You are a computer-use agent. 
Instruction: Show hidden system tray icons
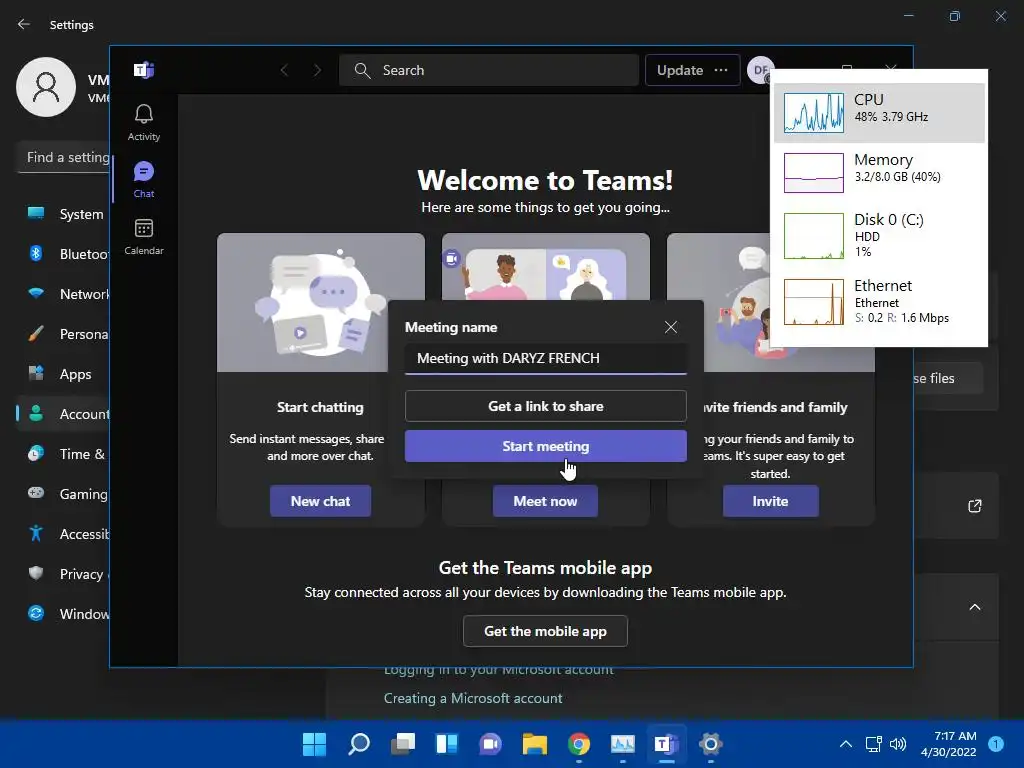pyautogui.click(x=845, y=744)
